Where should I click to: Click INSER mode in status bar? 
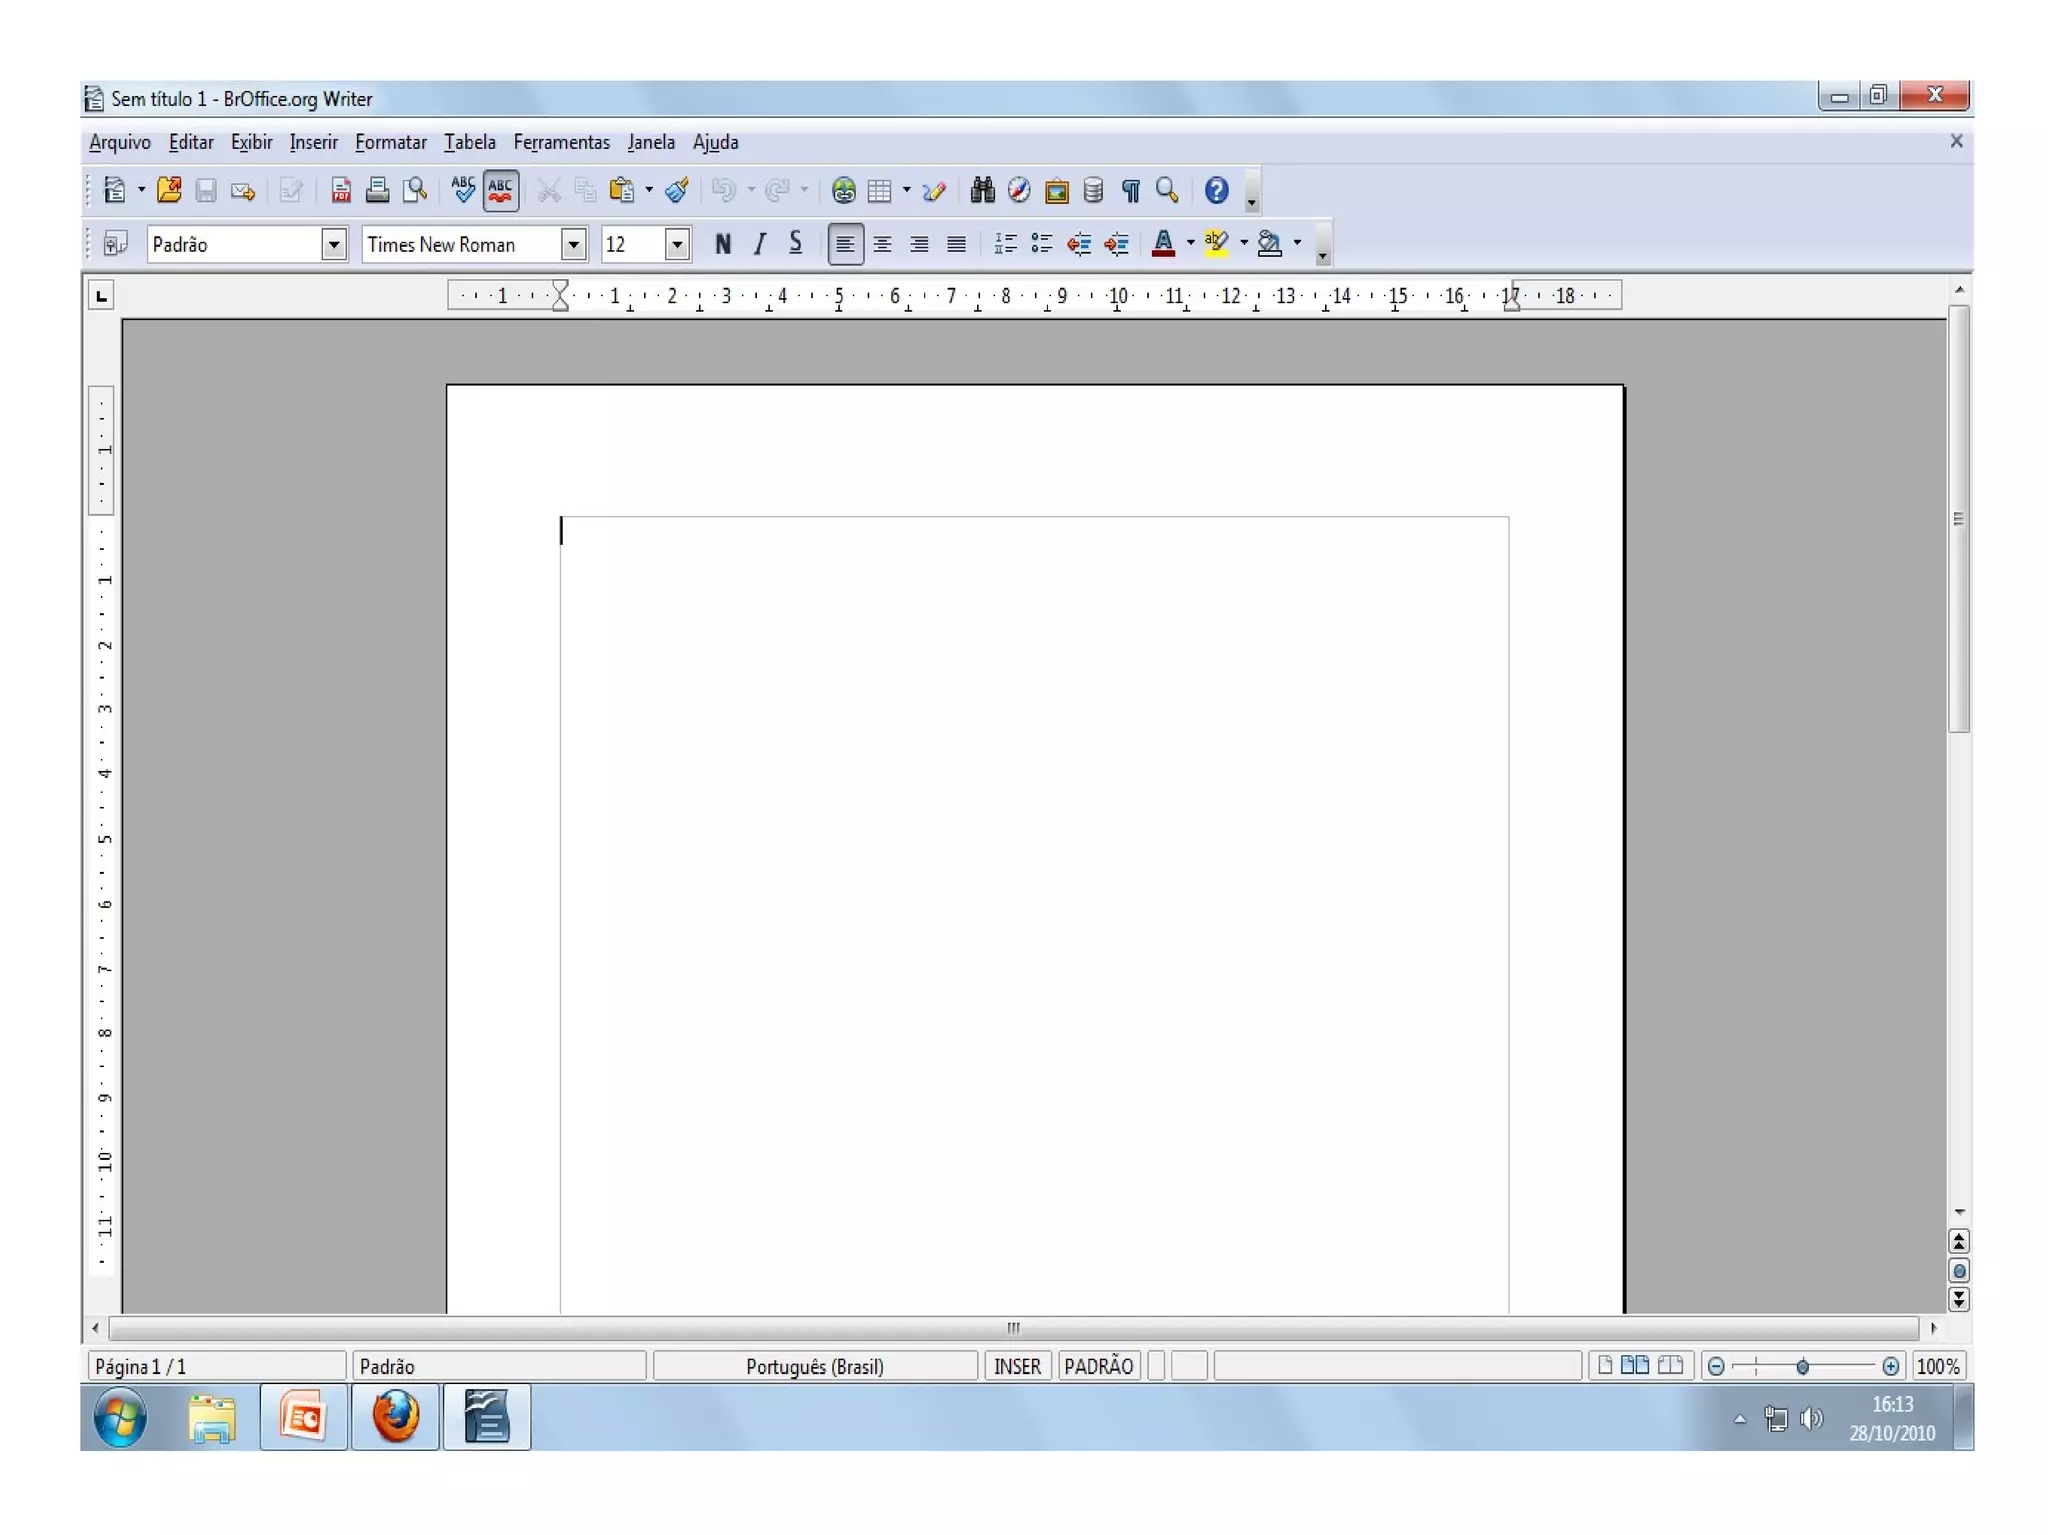[x=1017, y=1366]
